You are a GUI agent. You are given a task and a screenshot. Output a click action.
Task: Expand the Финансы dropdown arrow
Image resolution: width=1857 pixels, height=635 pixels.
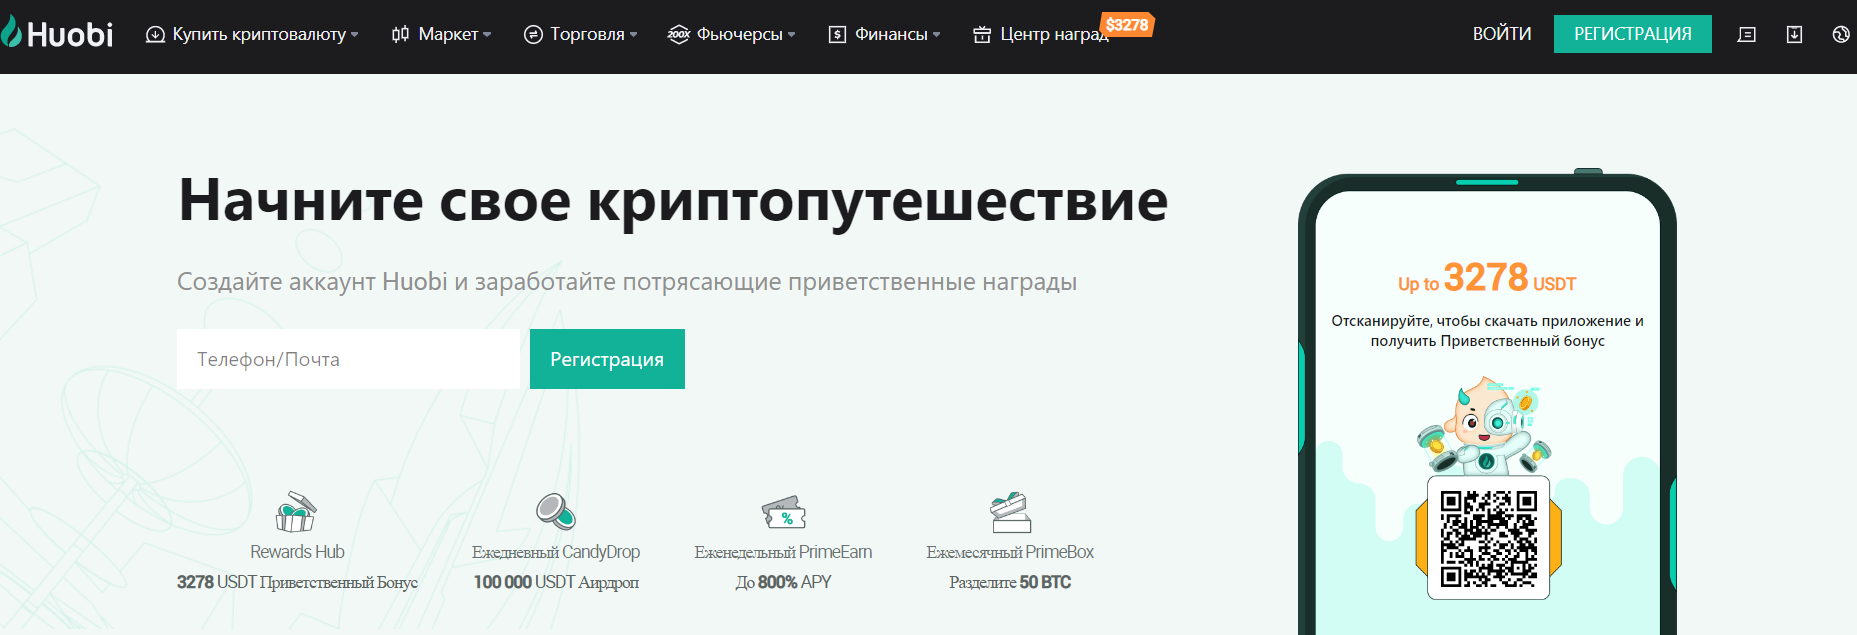point(936,35)
